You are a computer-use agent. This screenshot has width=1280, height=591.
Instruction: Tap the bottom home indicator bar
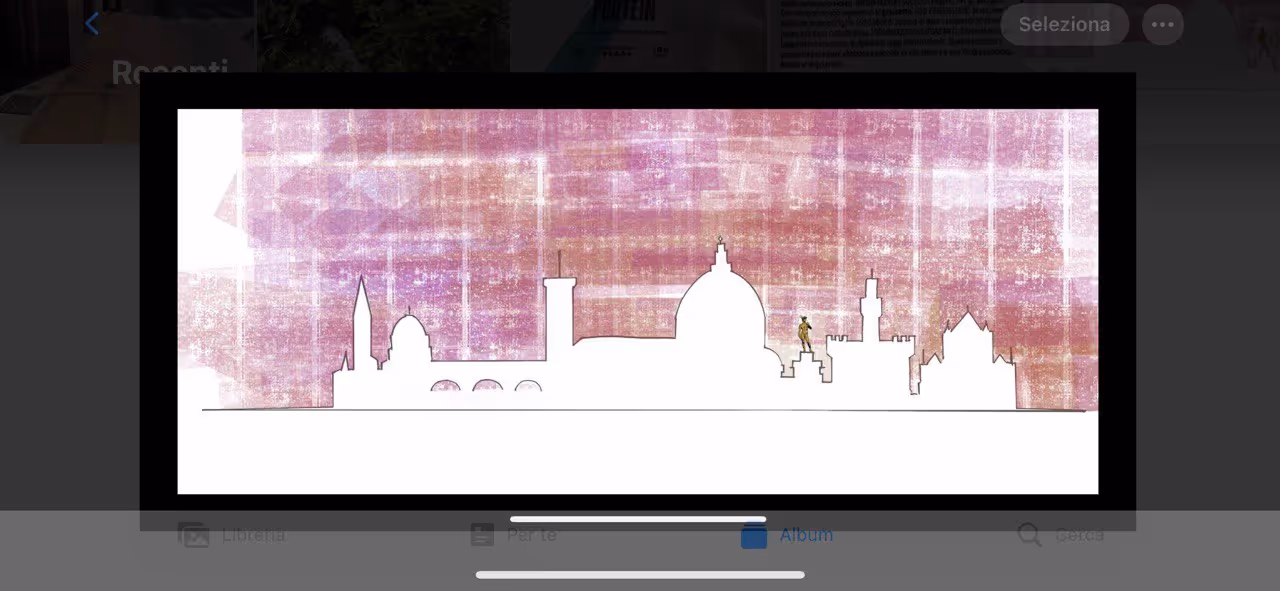click(x=640, y=575)
